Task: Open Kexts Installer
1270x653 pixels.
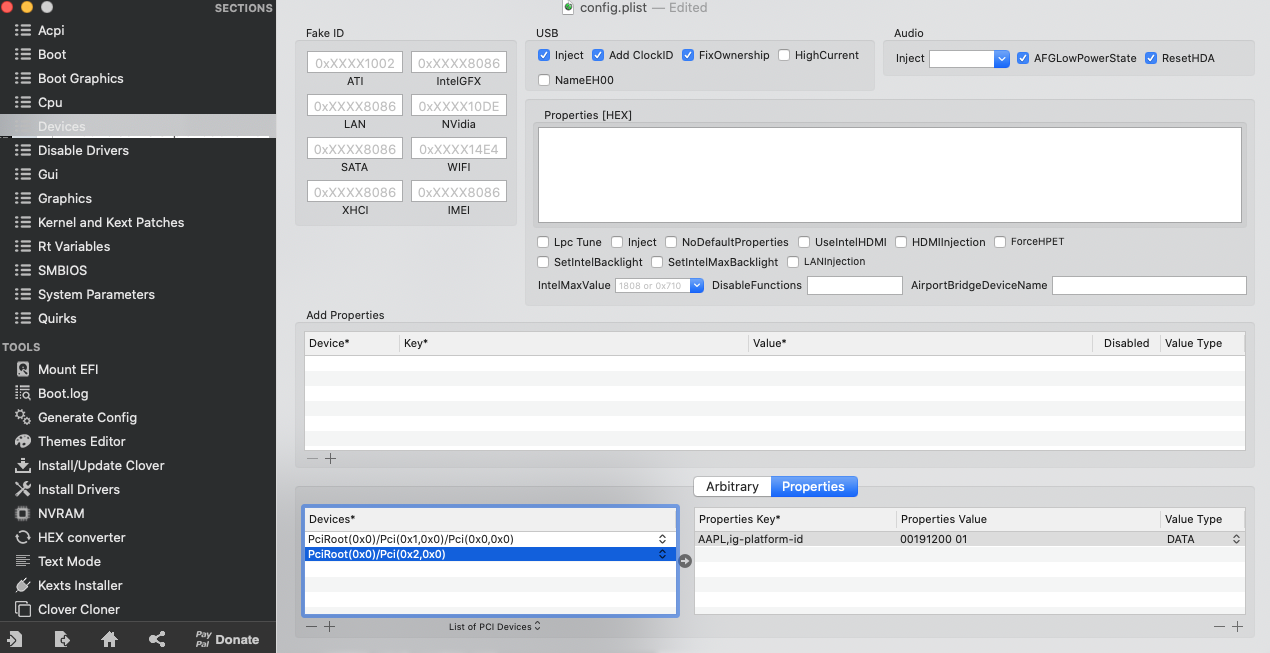Action: coord(79,585)
